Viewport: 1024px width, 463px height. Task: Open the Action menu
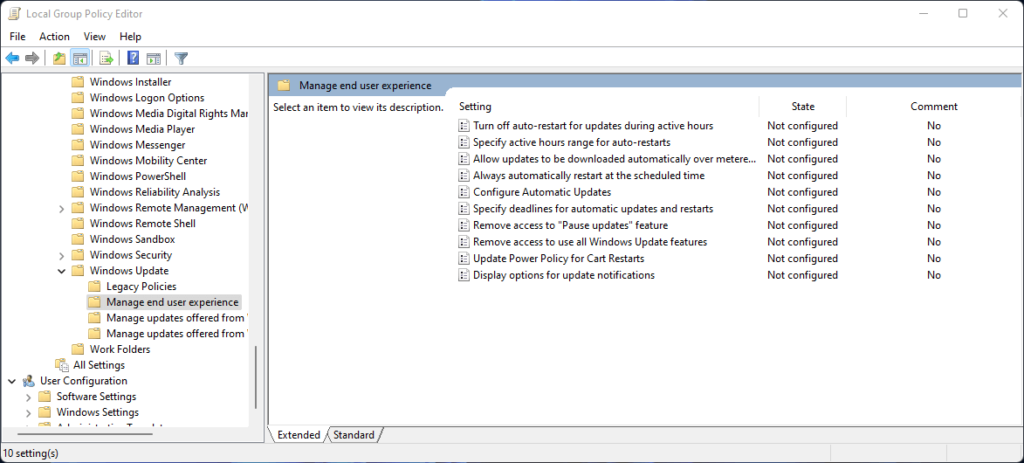[54, 37]
